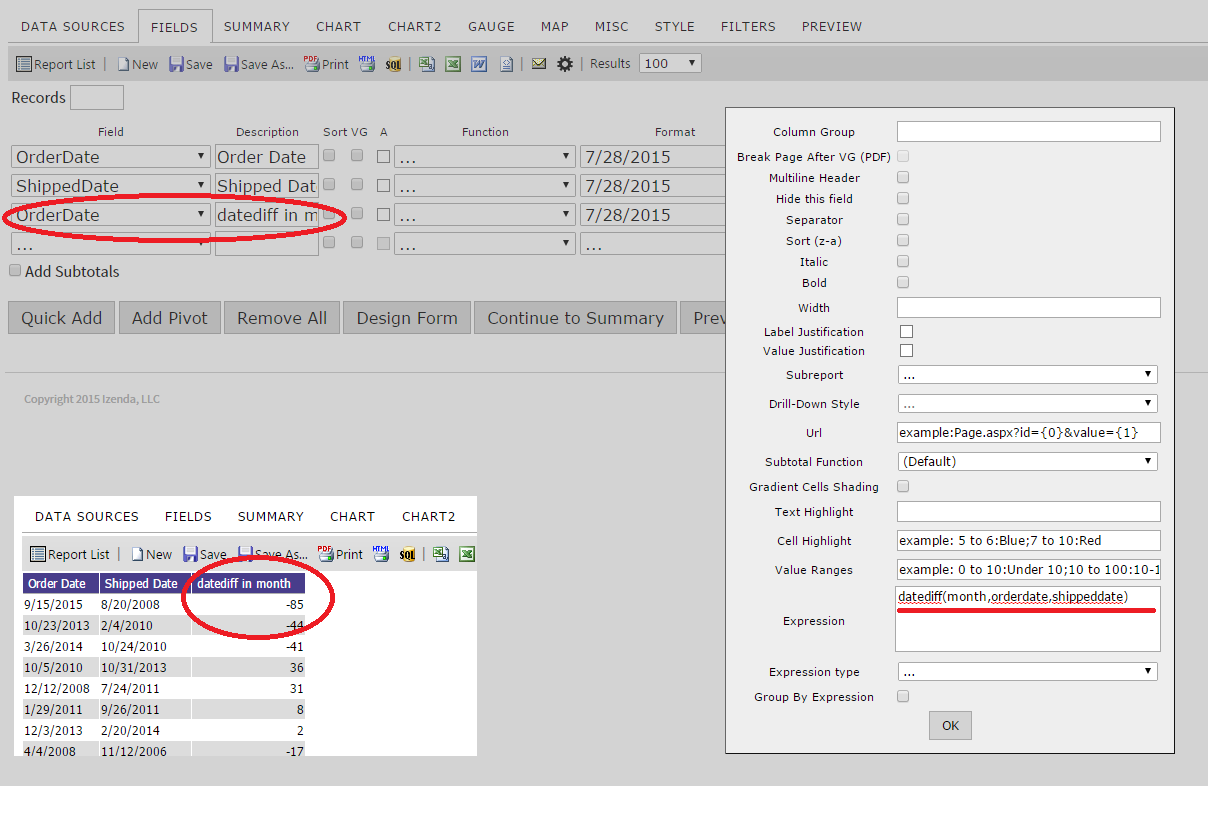Click Save As in the designer toolbar
1208x838 pixels.
pos(258,64)
